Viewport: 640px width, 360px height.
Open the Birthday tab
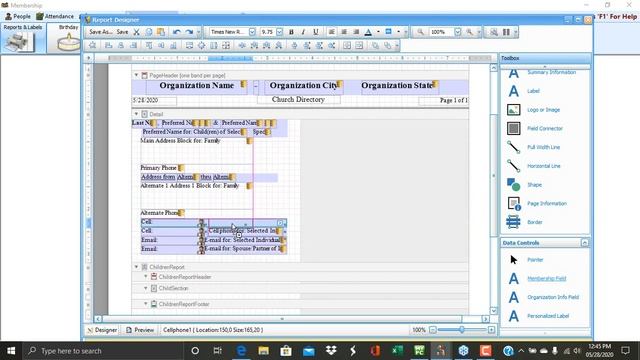point(64,38)
